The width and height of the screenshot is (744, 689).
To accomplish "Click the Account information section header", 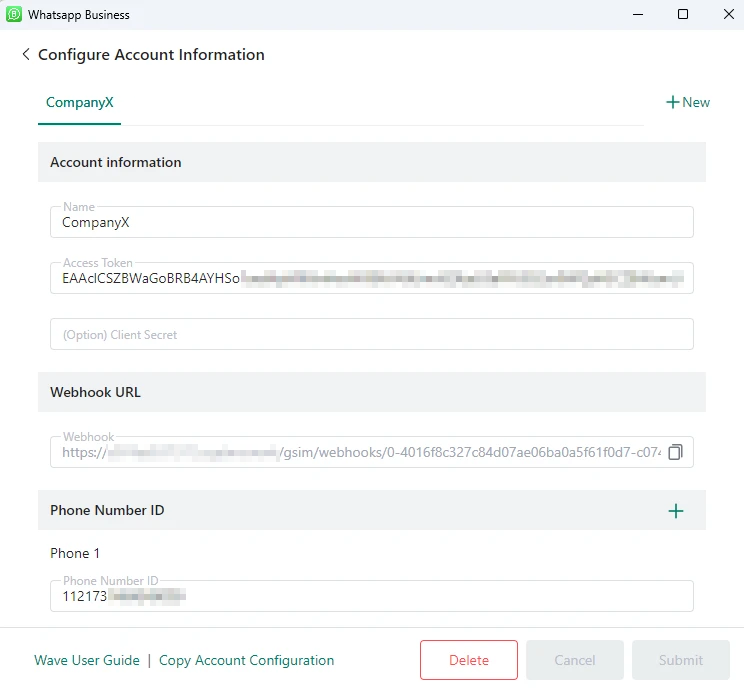I will pyautogui.click(x=372, y=162).
